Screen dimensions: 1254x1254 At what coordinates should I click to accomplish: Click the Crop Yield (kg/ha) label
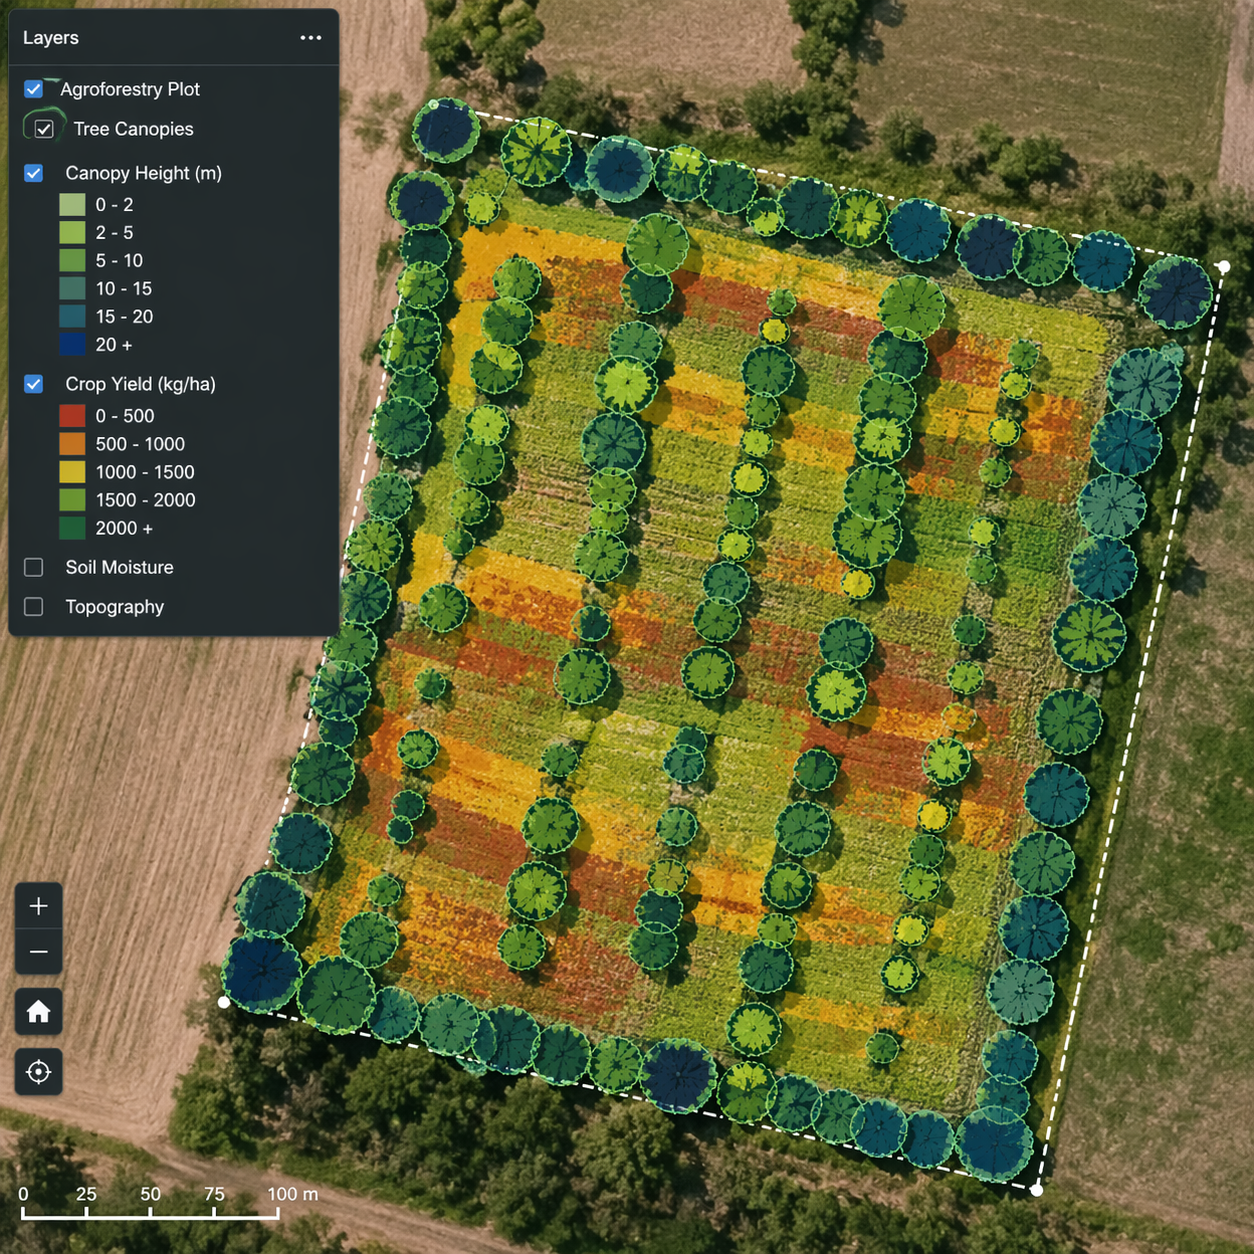(x=141, y=384)
